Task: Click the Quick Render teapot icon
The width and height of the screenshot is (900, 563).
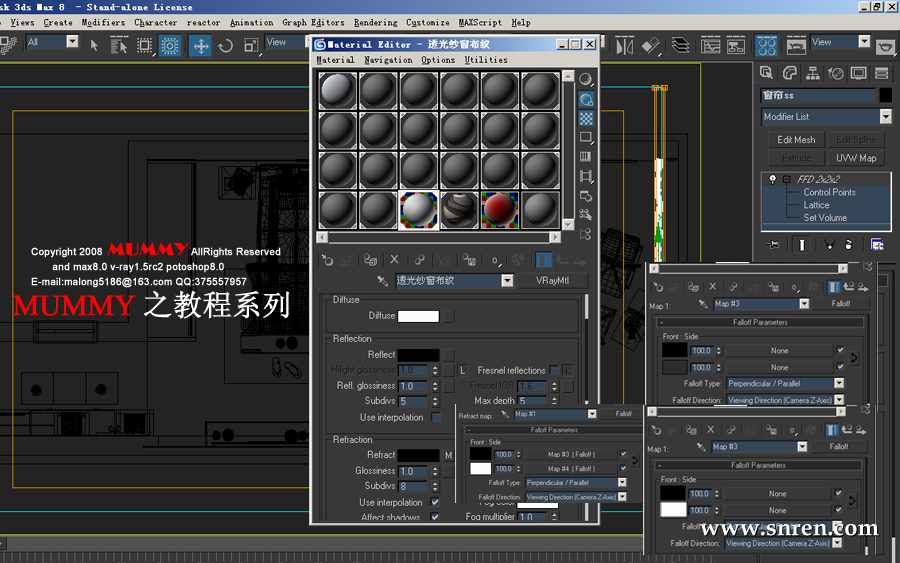Action: pos(886,45)
